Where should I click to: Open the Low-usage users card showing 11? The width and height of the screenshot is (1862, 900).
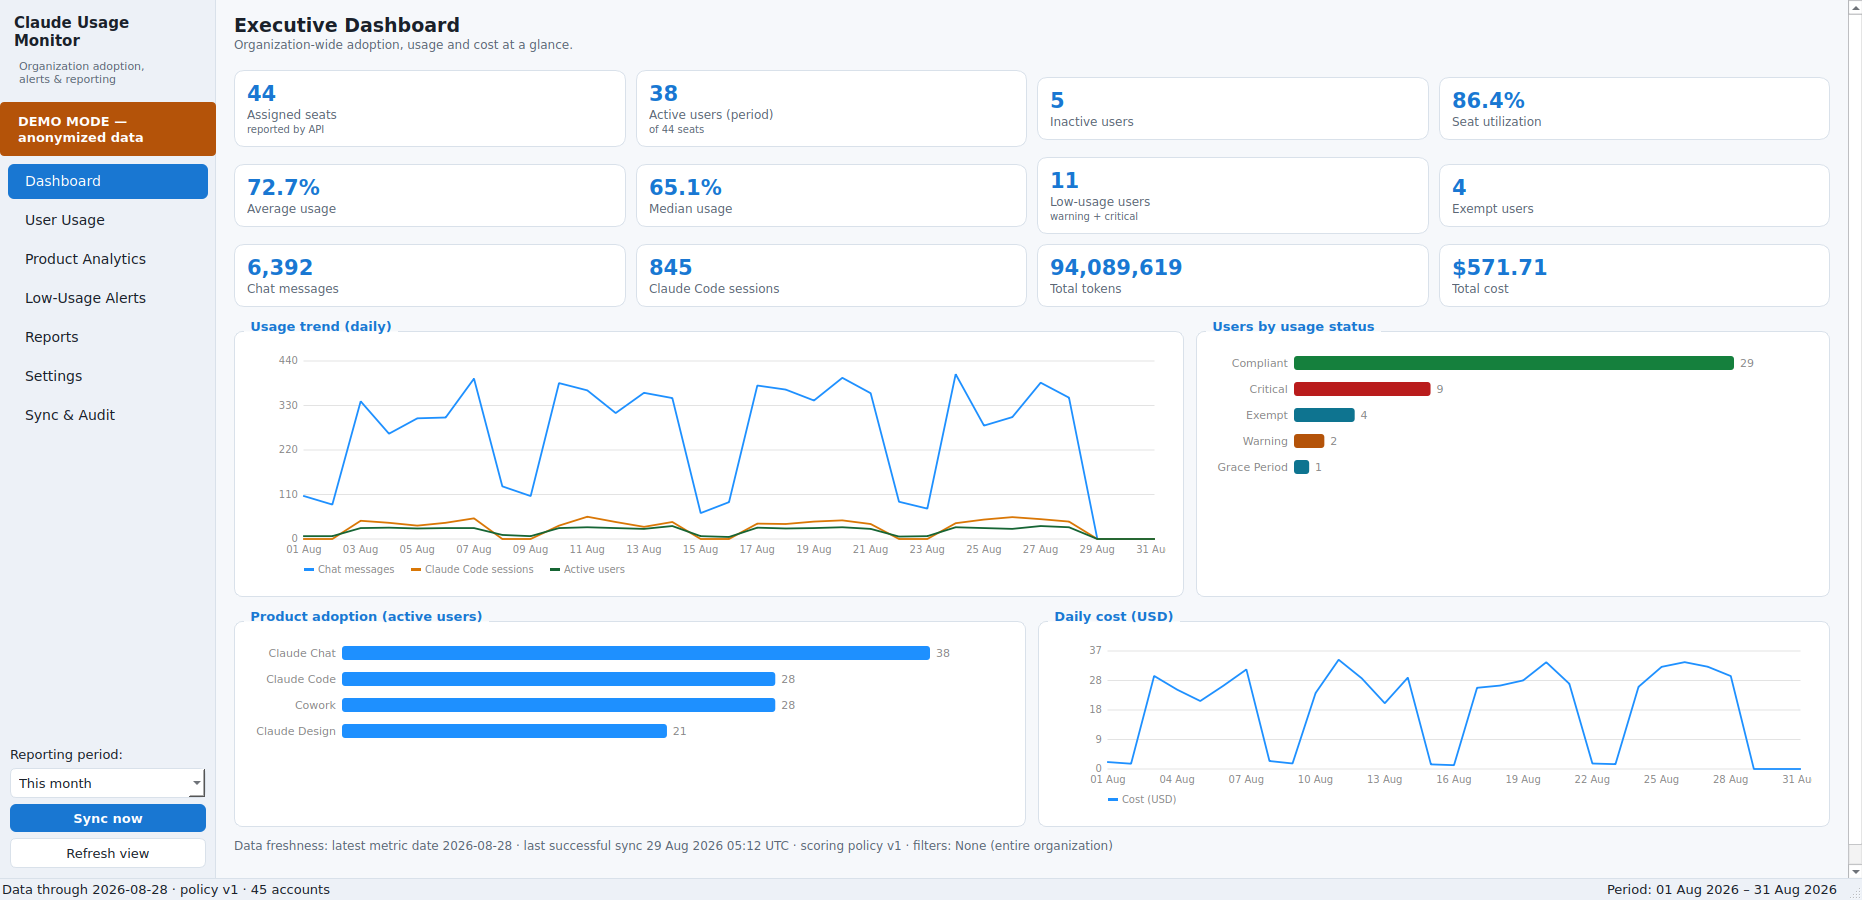(1233, 196)
